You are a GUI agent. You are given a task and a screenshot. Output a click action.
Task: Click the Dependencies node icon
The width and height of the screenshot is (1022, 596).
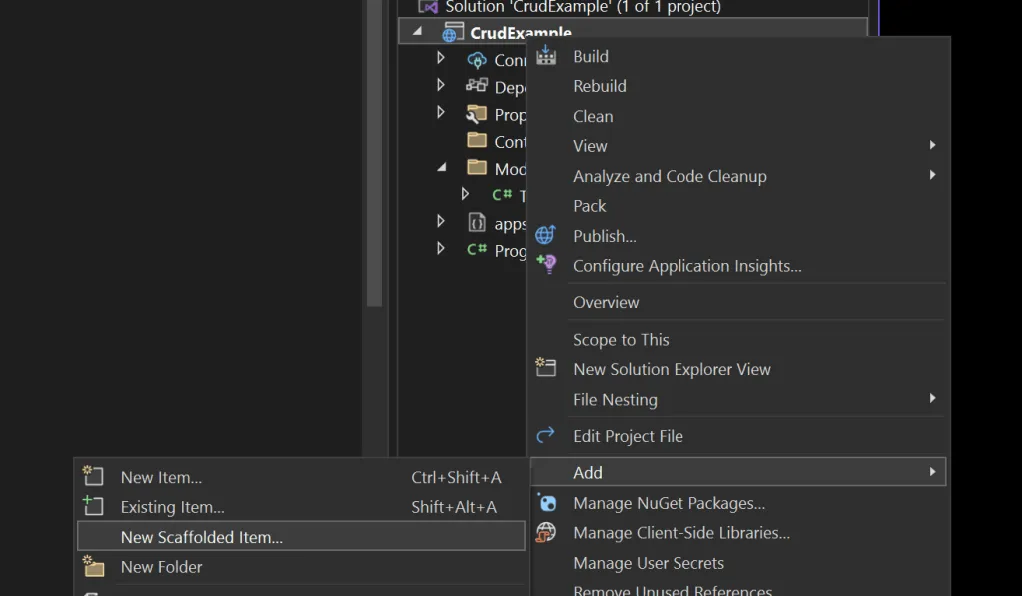(x=477, y=85)
